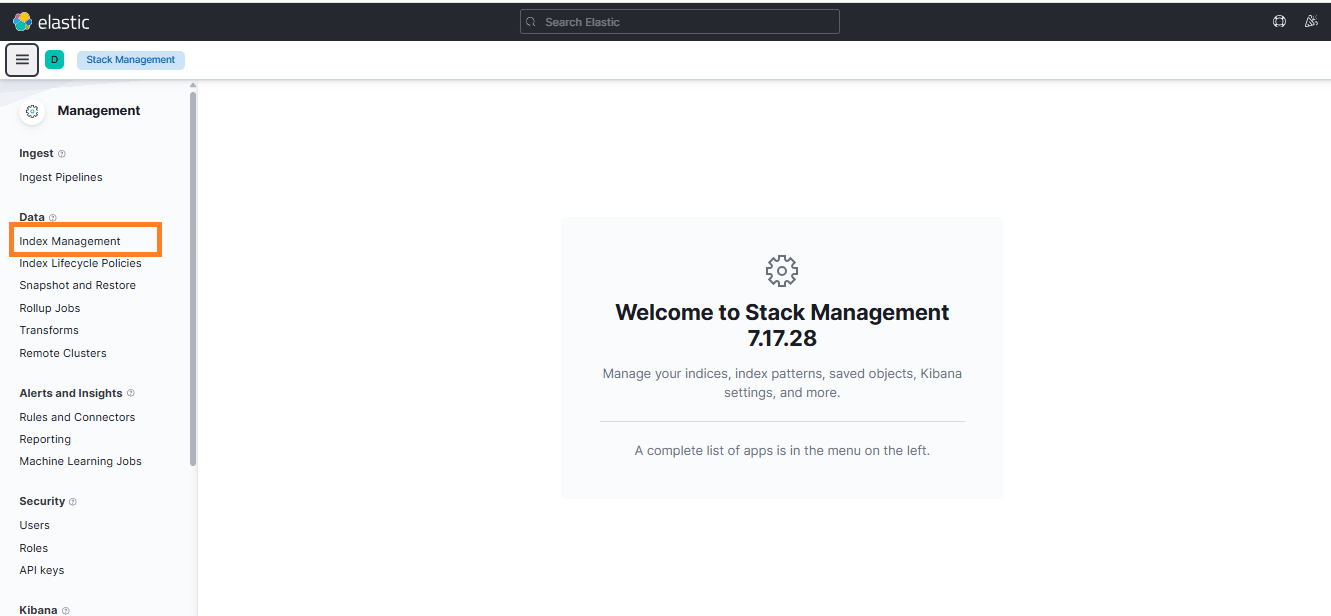Click the green D space avatar

pyautogui.click(x=54, y=60)
